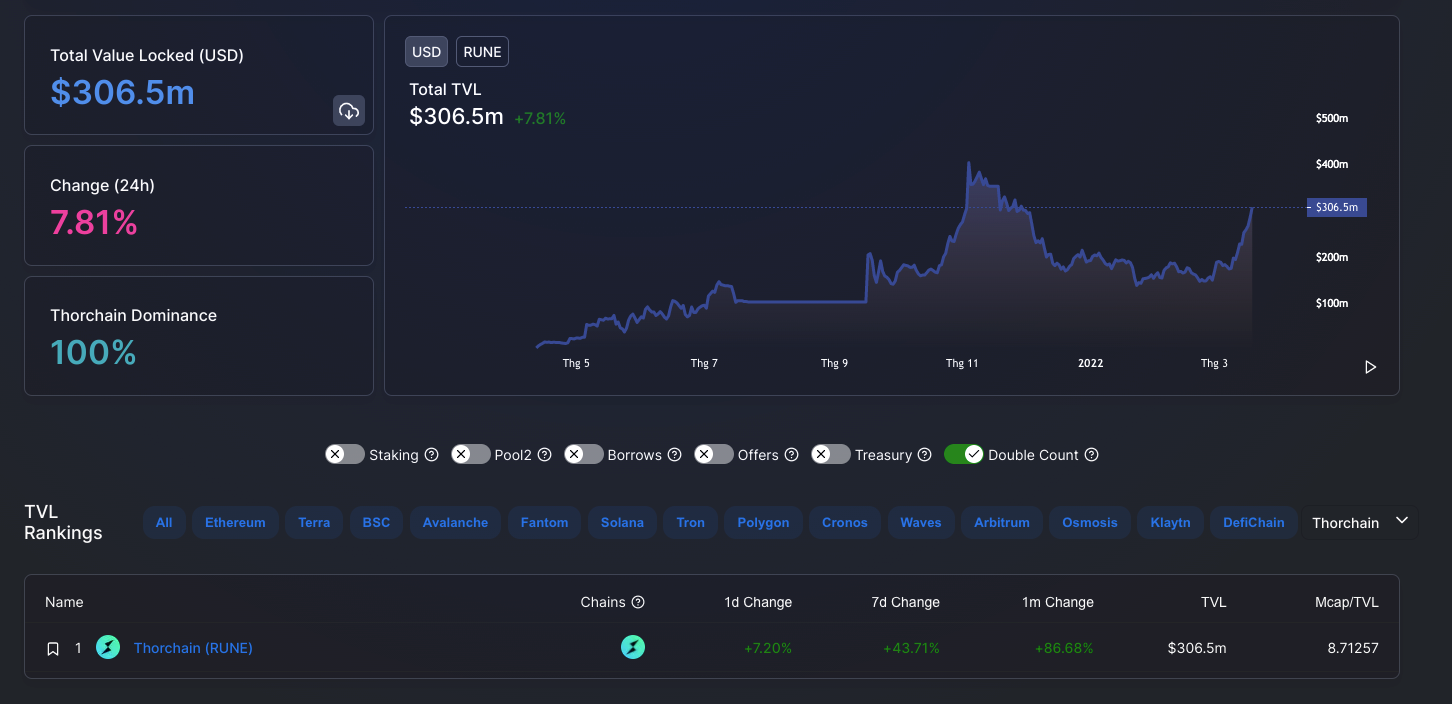This screenshot has width=1452, height=704.
Task: Switch chart denomination to RUNE
Action: (483, 52)
